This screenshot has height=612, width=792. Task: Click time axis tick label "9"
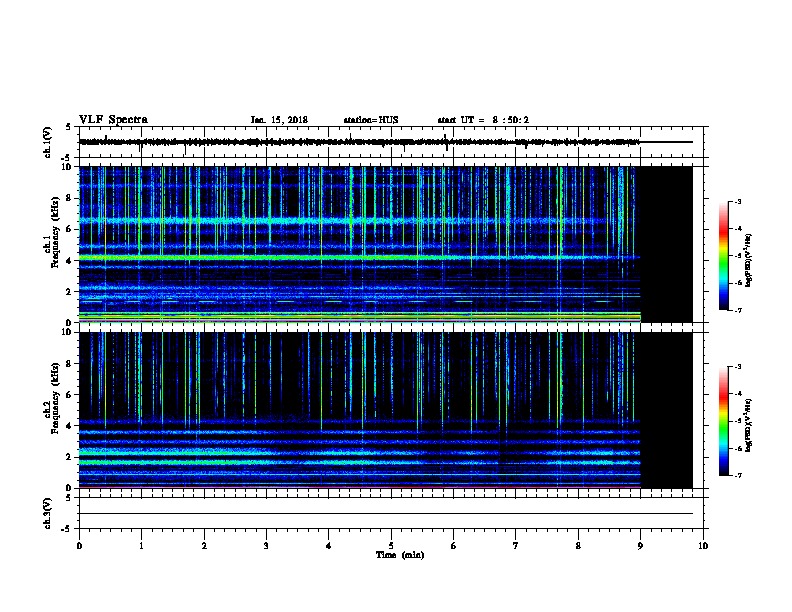click(x=640, y=545)
